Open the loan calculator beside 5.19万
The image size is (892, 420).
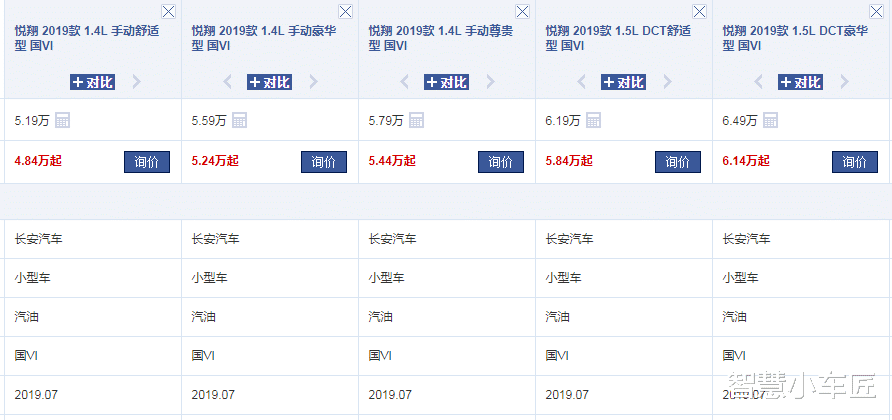[63, 120]
